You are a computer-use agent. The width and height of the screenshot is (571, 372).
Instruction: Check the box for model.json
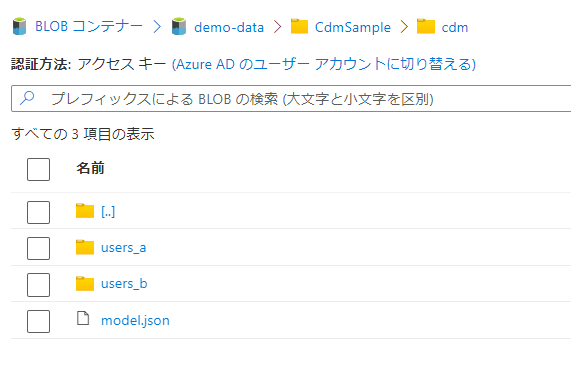(38, 321)
